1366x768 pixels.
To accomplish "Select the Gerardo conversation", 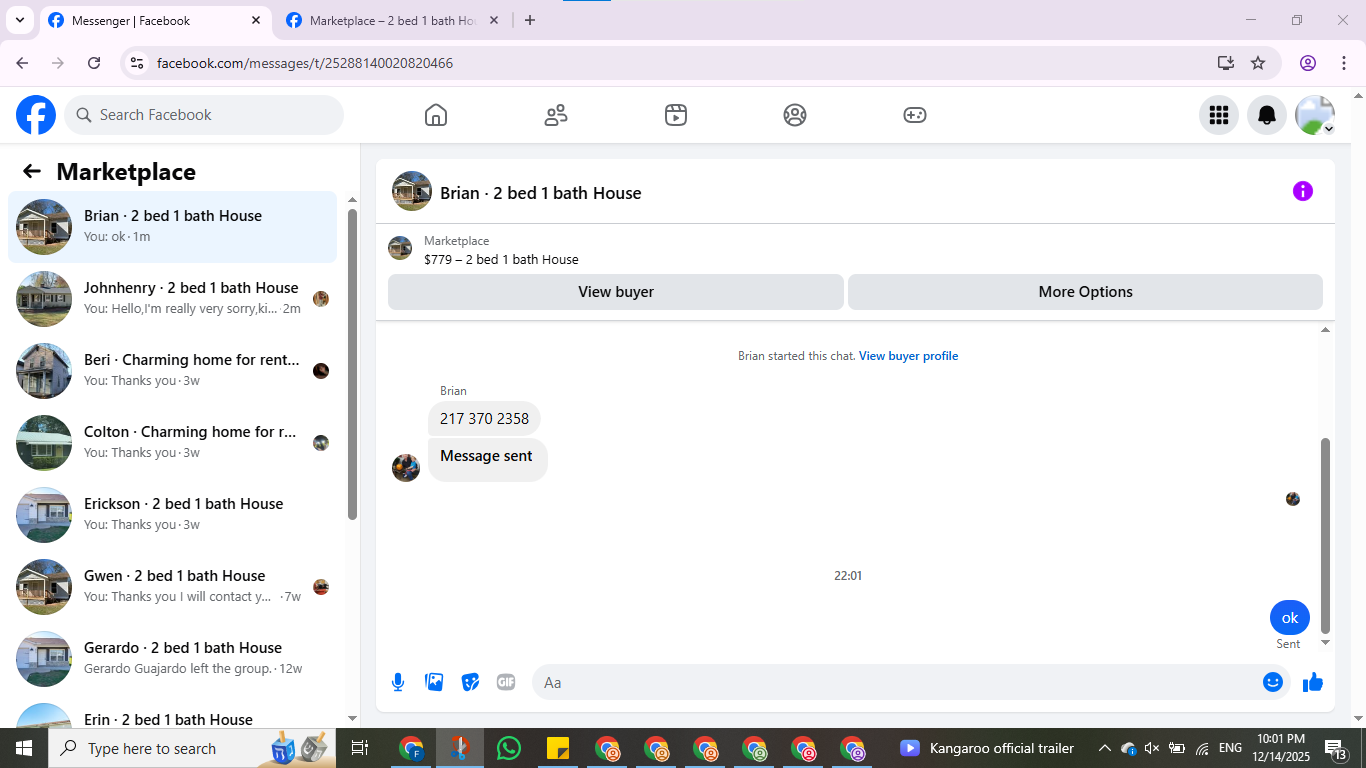I will tap(172, 658).
